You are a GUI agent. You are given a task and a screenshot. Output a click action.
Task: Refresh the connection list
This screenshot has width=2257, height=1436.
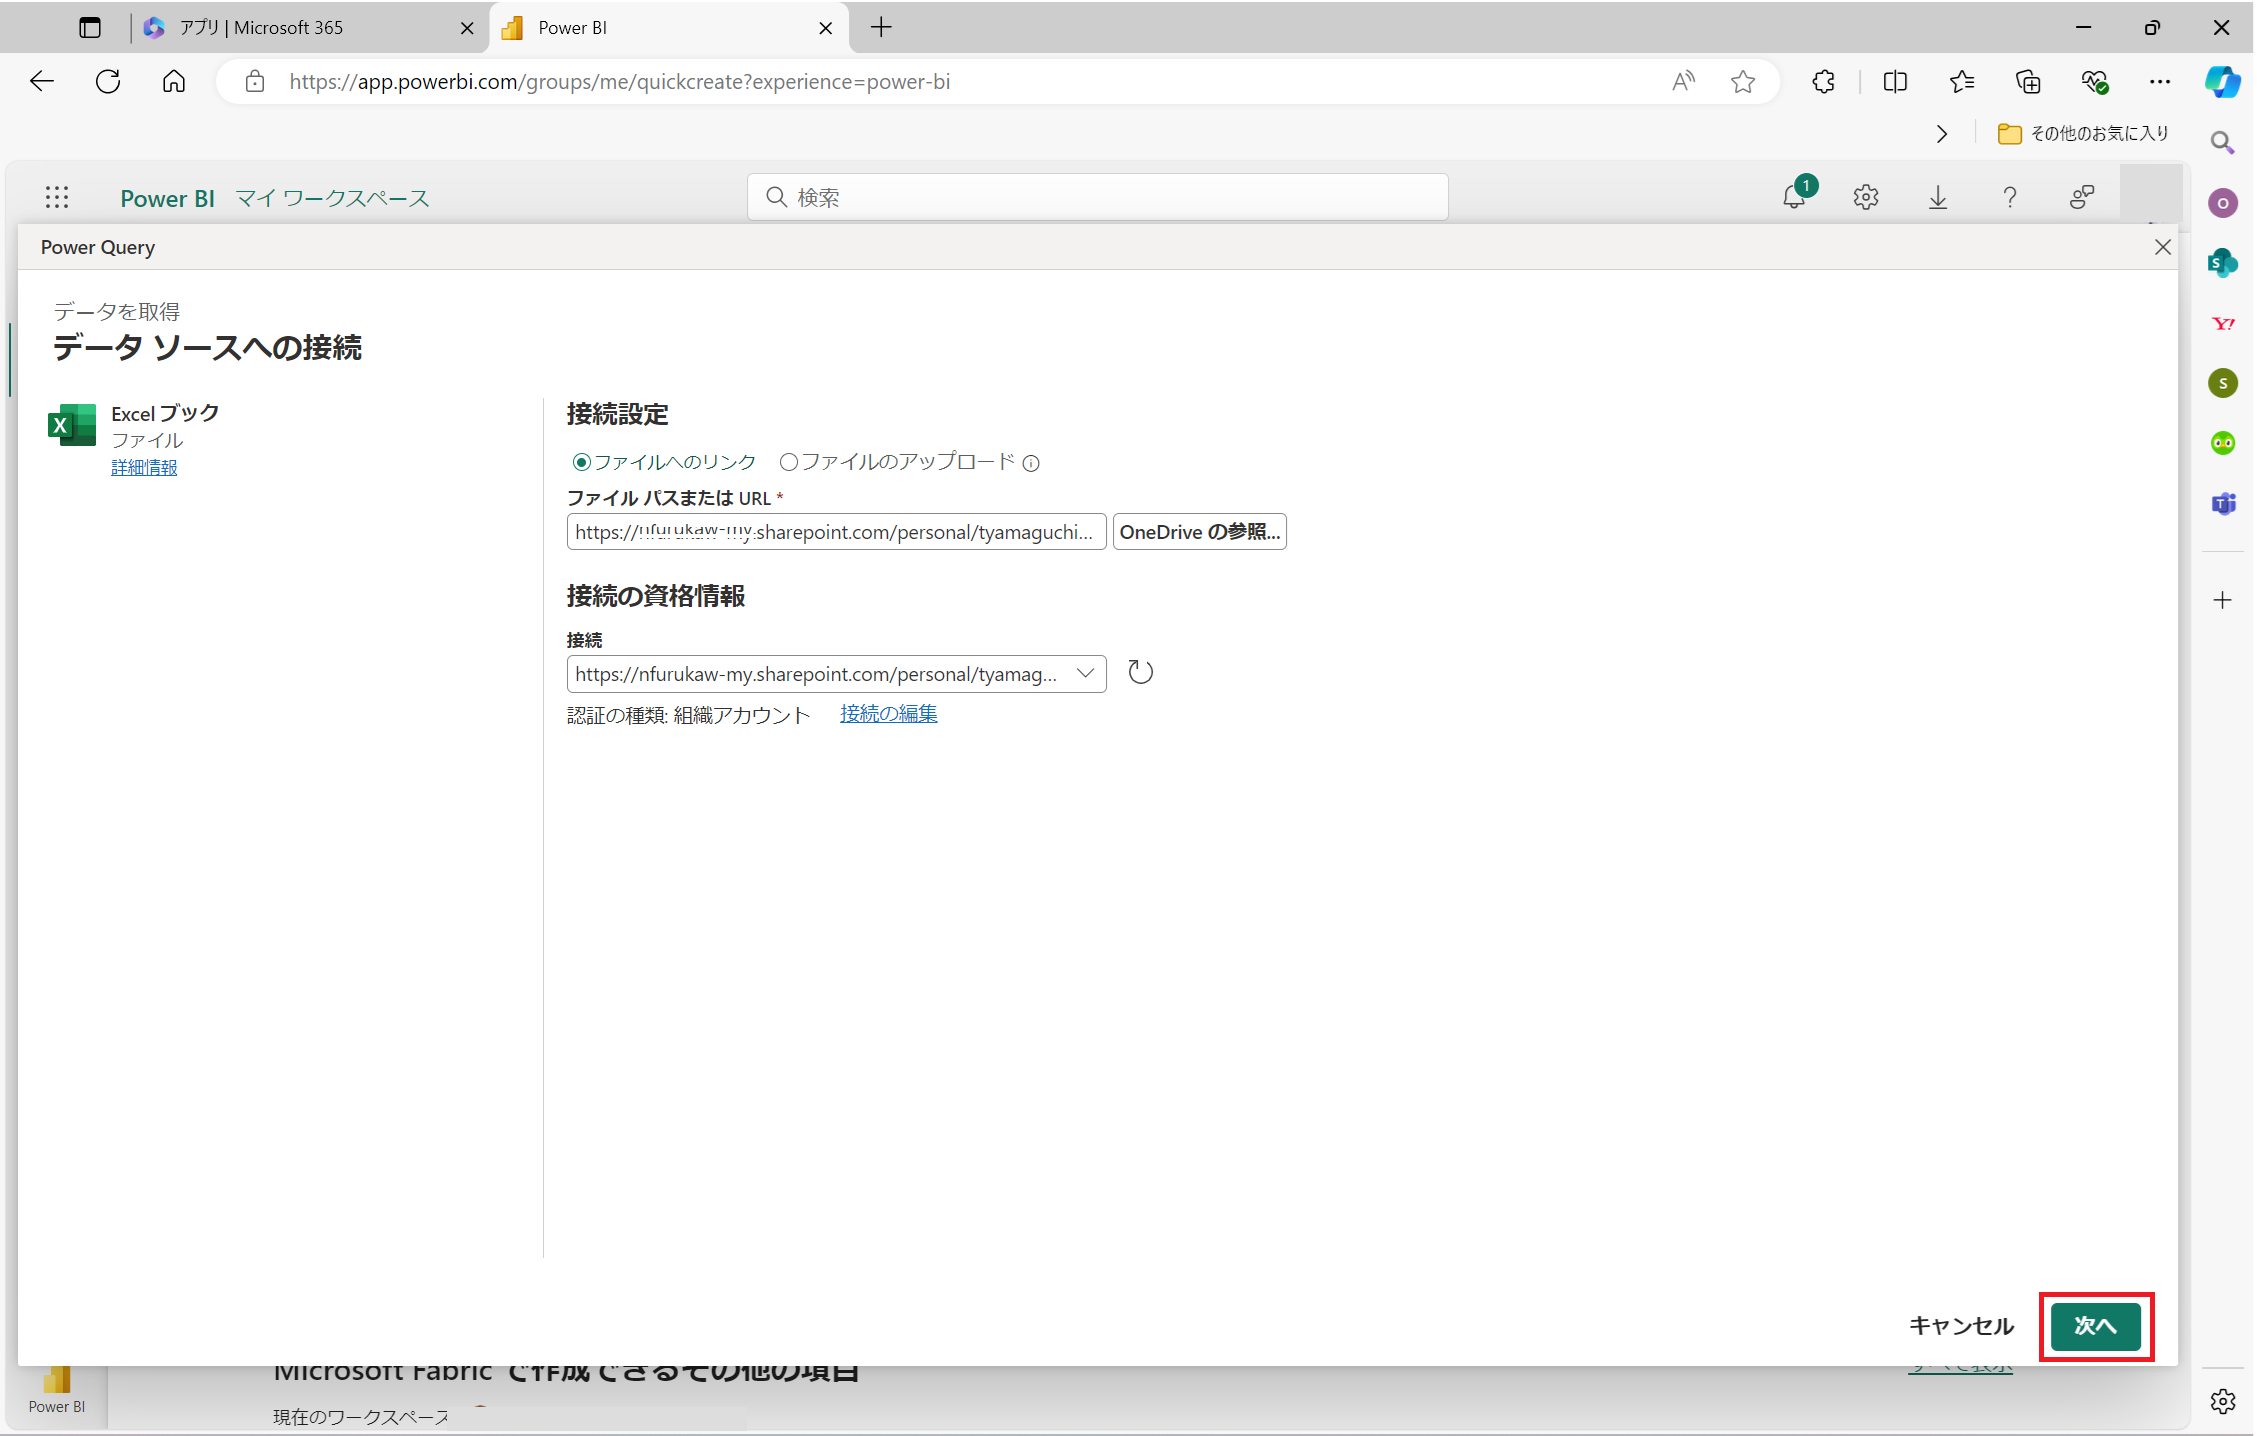coord(1141,672)
